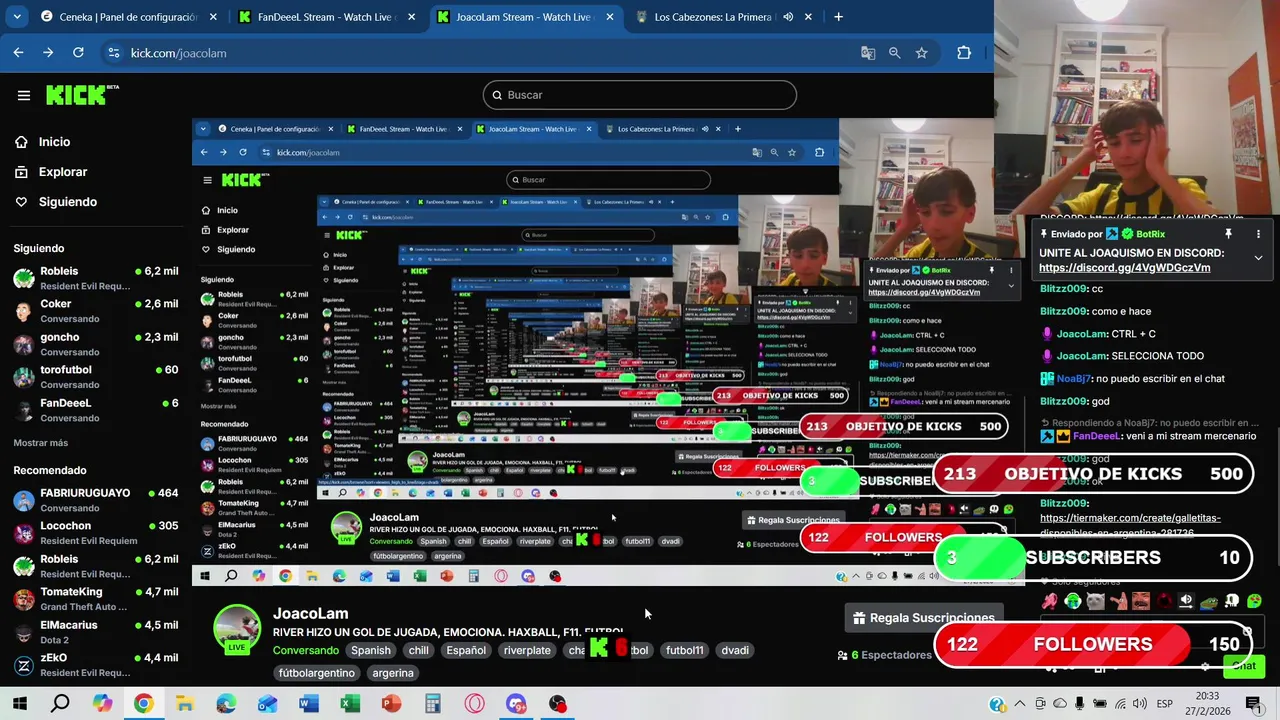This screenshot has height=720, width=1280.
Task: Go forward with the browser forward arrow
Action: (48, 53)
